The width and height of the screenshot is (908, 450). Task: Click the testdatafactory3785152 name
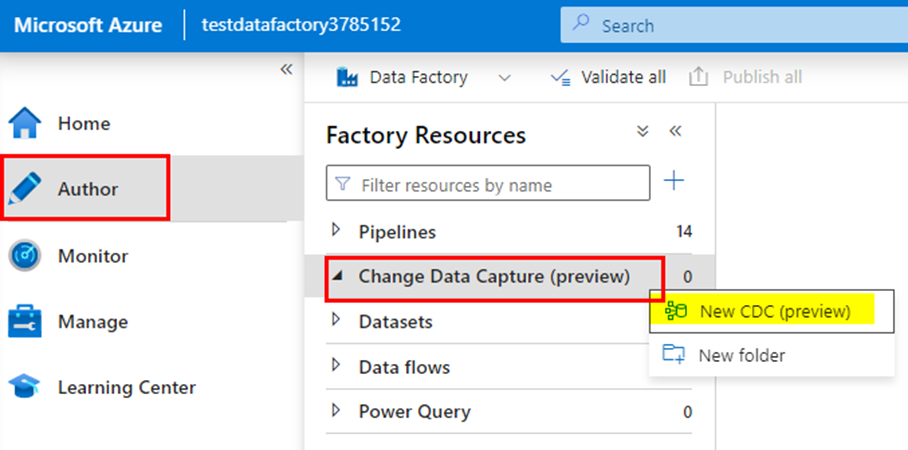pos(301,25)
